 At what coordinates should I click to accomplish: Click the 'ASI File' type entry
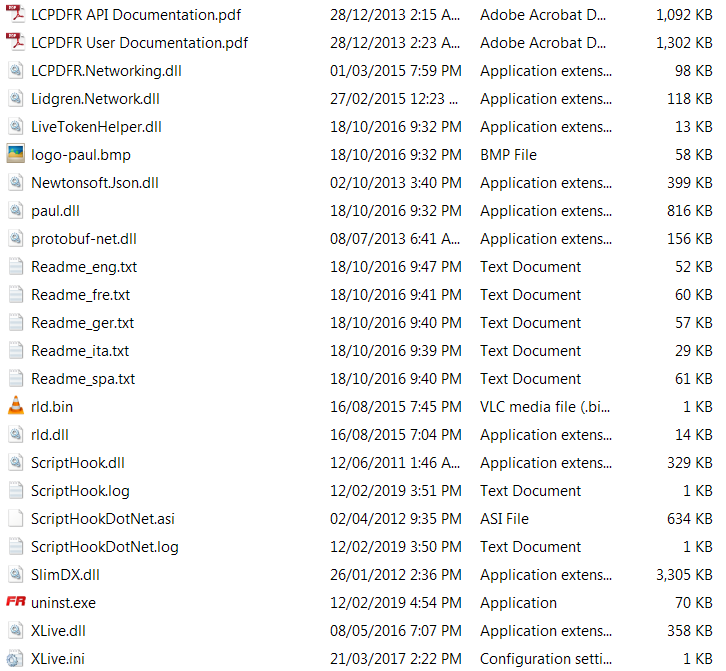504,519
